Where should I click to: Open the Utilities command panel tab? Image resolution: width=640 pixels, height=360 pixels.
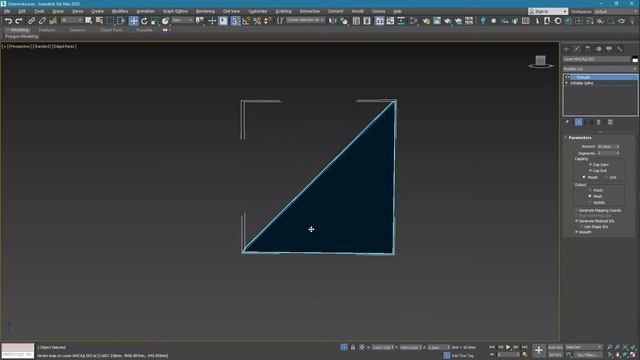(620, 49)
